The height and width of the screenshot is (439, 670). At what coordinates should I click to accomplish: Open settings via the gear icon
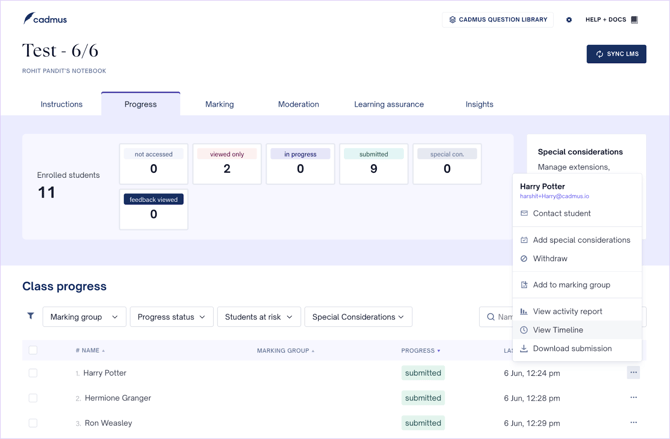click(569, 20)
